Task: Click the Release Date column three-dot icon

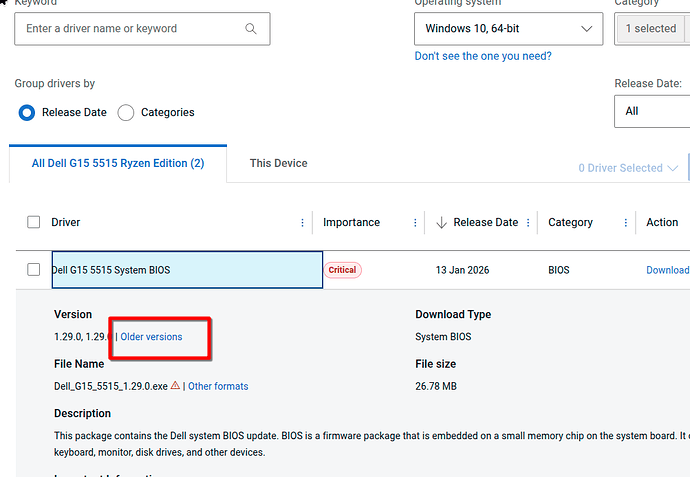Action: (527, 223)
